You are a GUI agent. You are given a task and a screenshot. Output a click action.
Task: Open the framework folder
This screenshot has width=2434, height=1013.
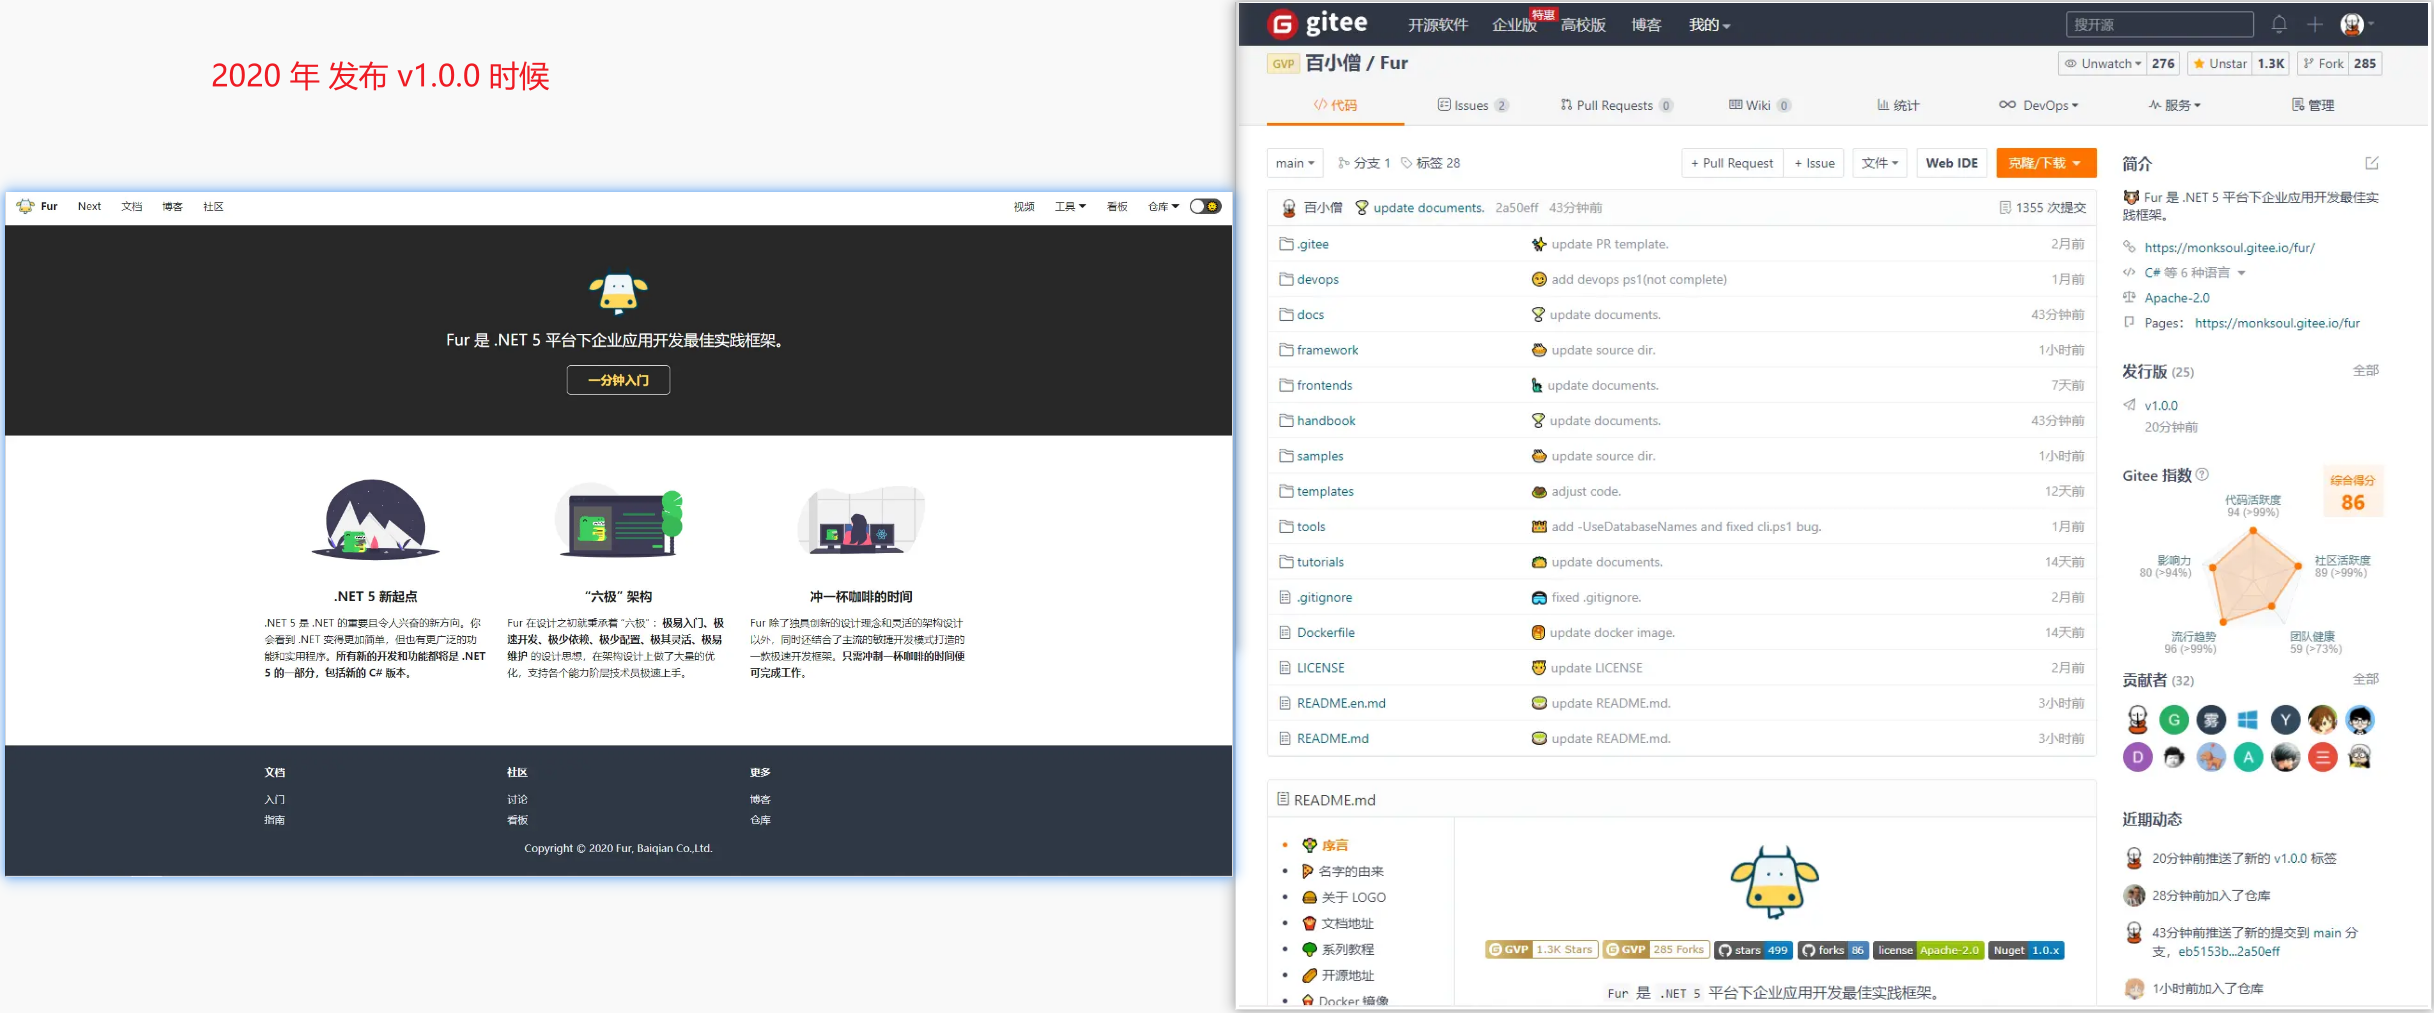1327,350
